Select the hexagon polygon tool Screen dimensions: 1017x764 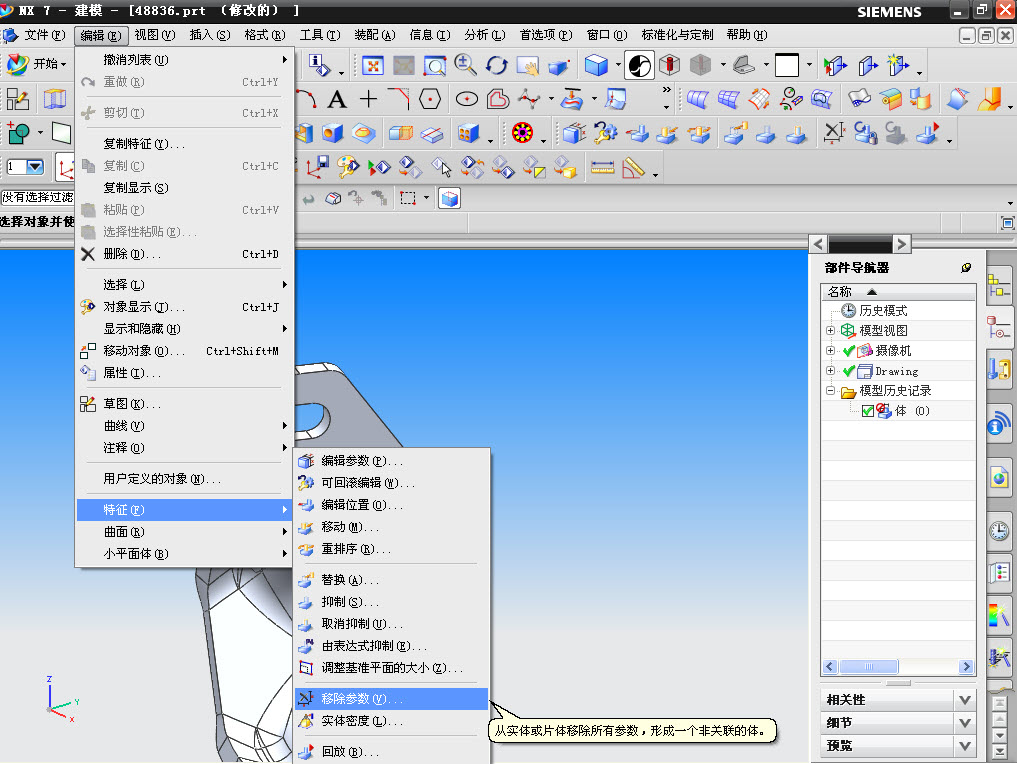(x=430, y=99)
